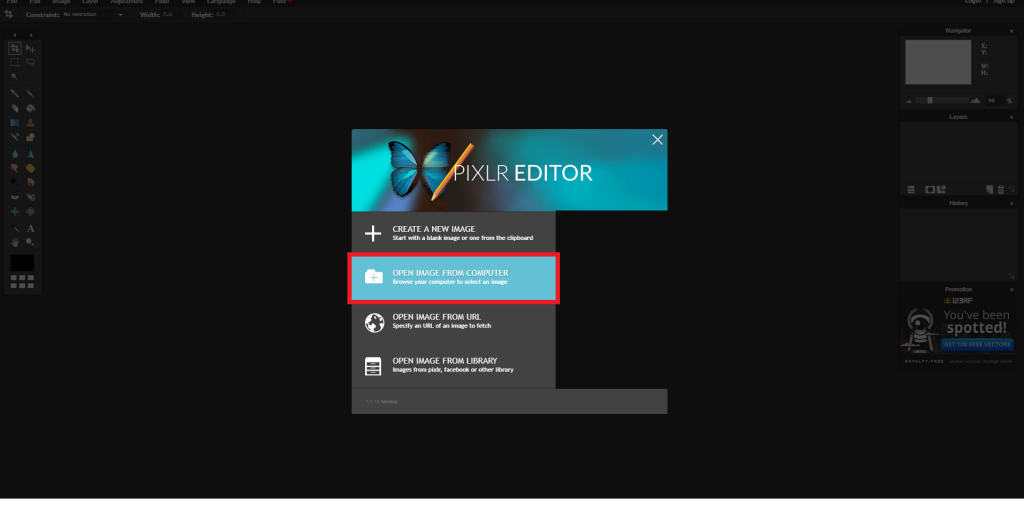
Task: Choose Create a New Image
Action: coord(453,233)
